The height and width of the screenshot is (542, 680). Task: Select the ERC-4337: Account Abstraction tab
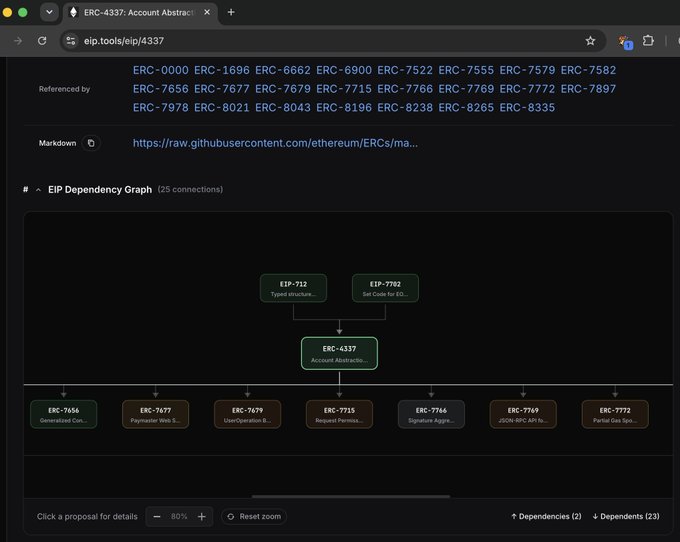point(139,13)
